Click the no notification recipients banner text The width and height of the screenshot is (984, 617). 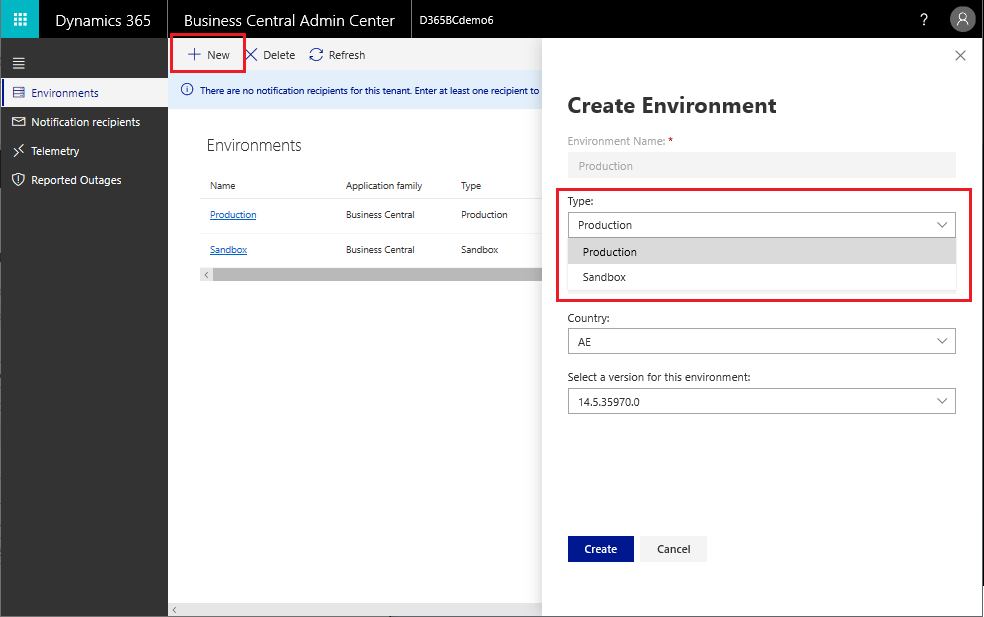370,90
